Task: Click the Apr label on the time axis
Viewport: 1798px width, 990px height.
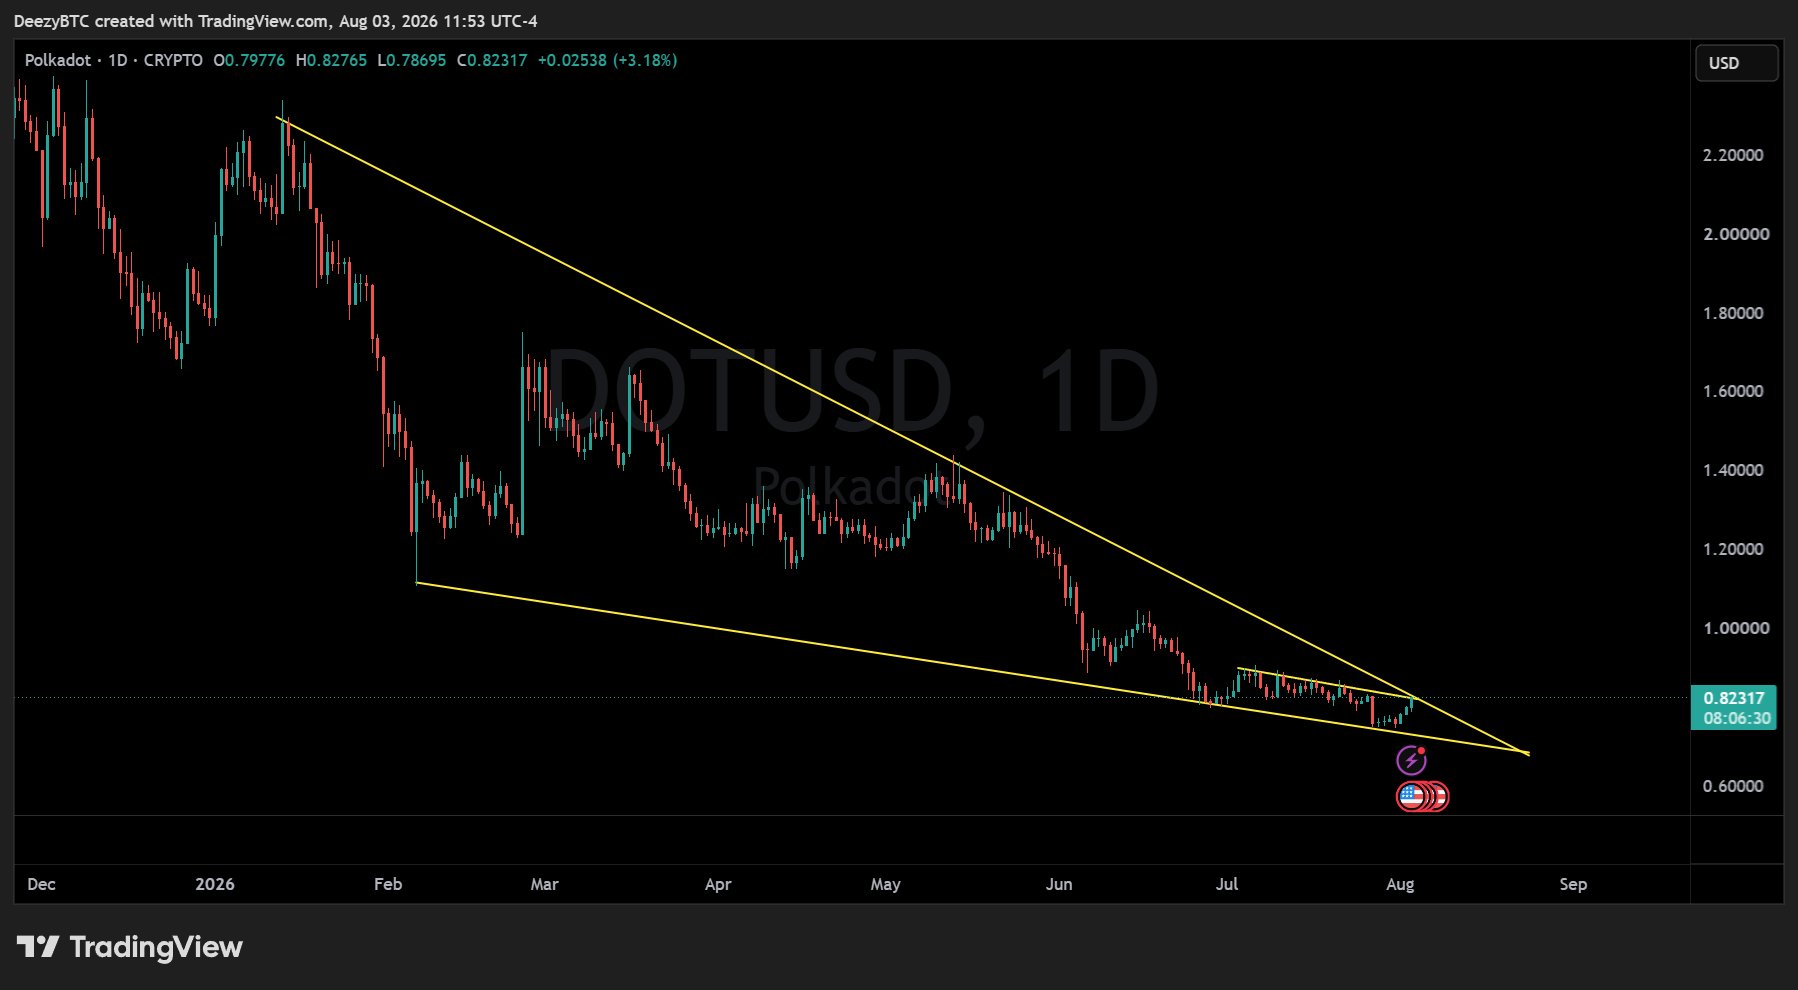Action: (x=718, y=884)
